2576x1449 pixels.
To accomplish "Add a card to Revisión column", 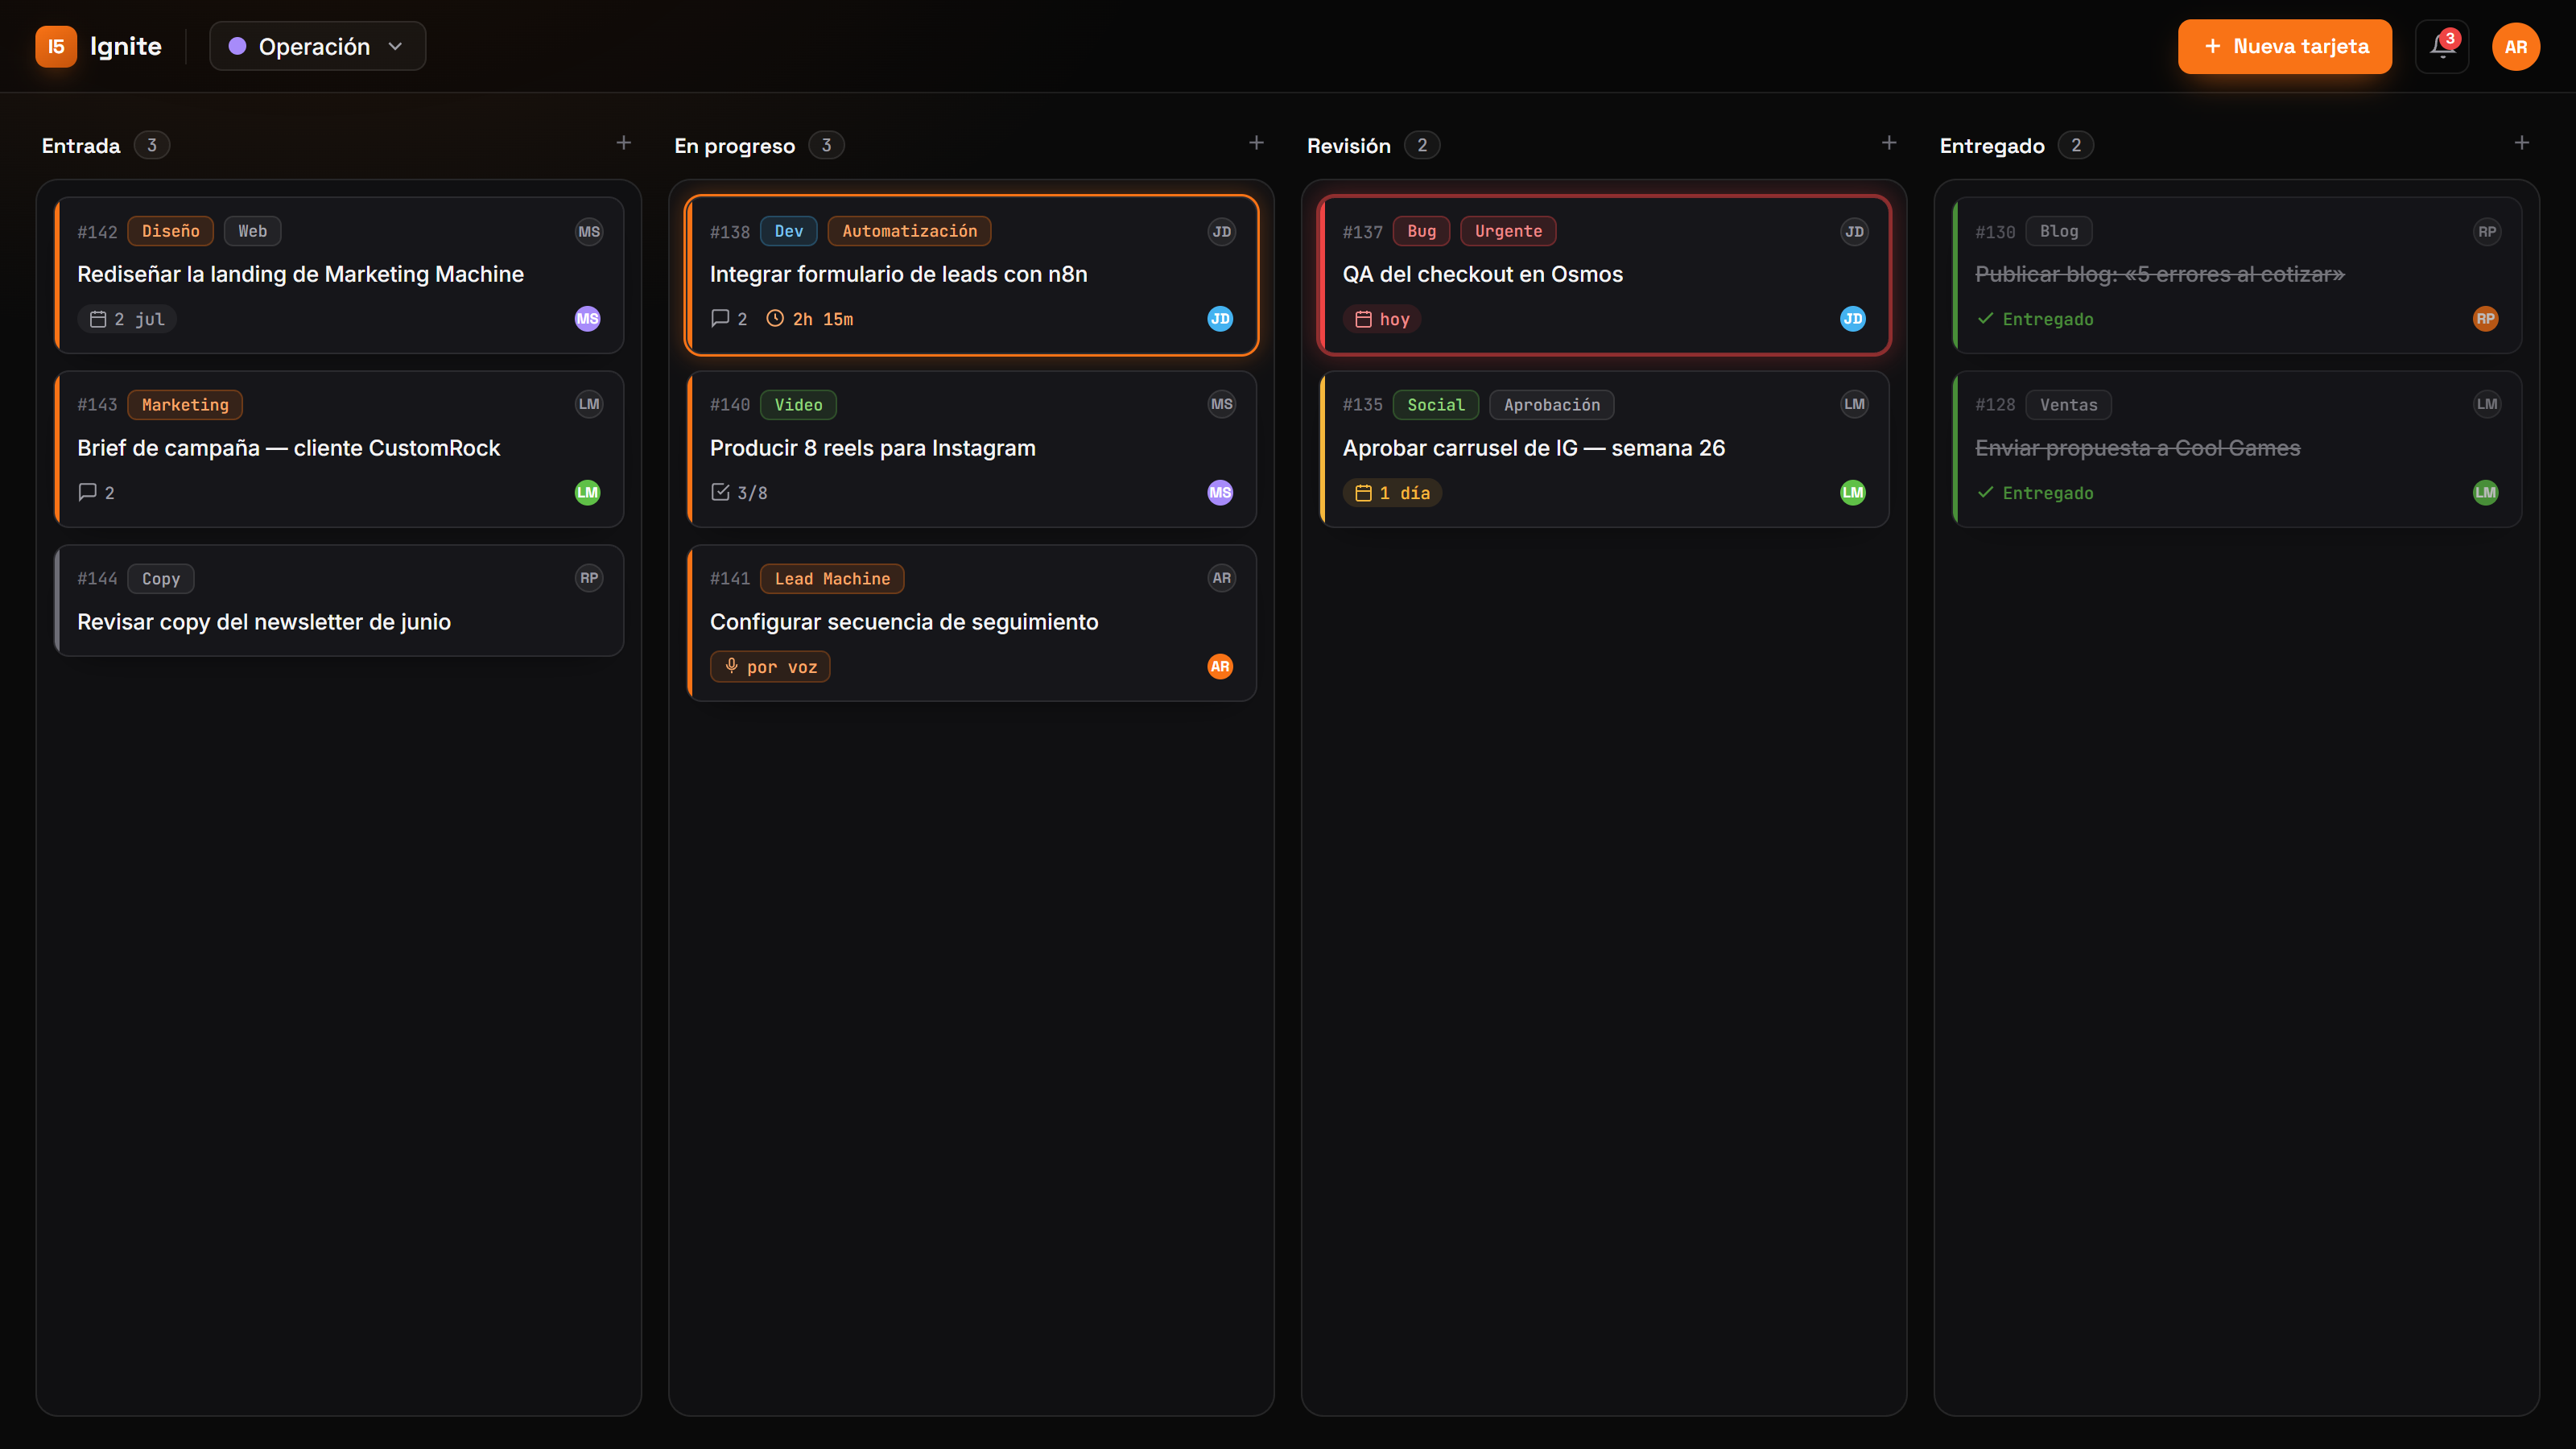I will point(1888,143).
